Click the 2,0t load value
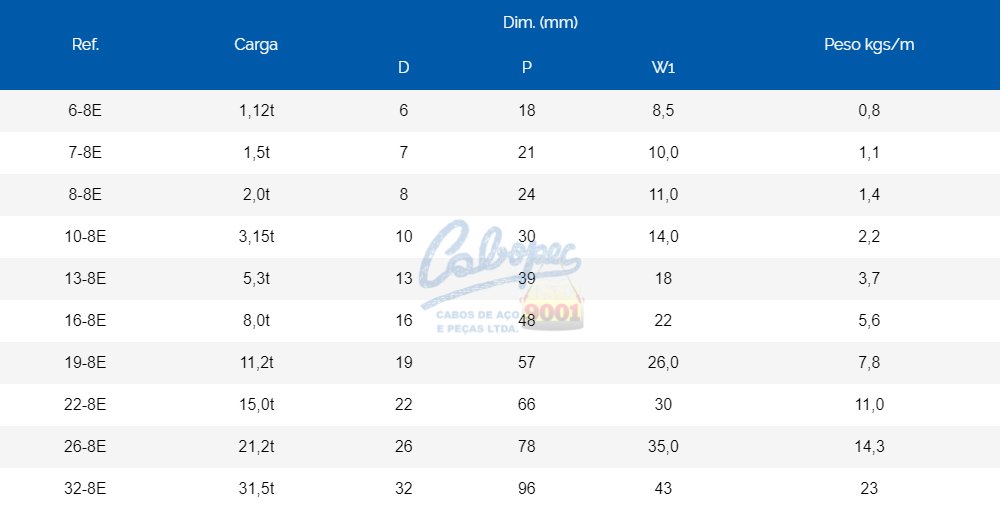Image resolution: width=1001 pixels, height=509 pixels. pyautogui.click(x=256, y=195)
